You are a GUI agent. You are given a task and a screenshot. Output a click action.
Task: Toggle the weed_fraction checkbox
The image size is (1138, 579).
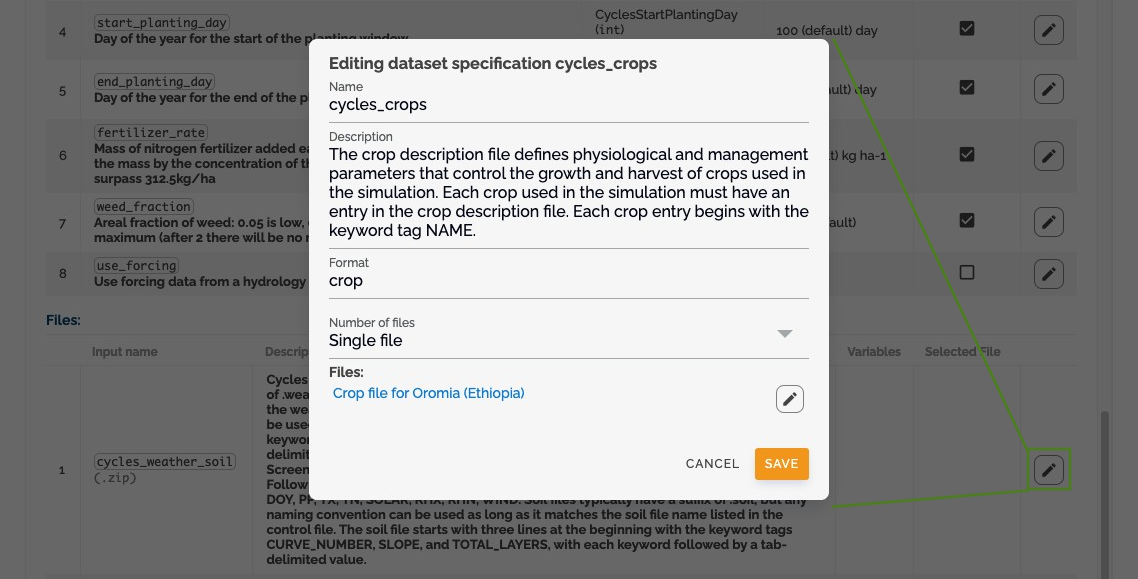coord(967,220)
